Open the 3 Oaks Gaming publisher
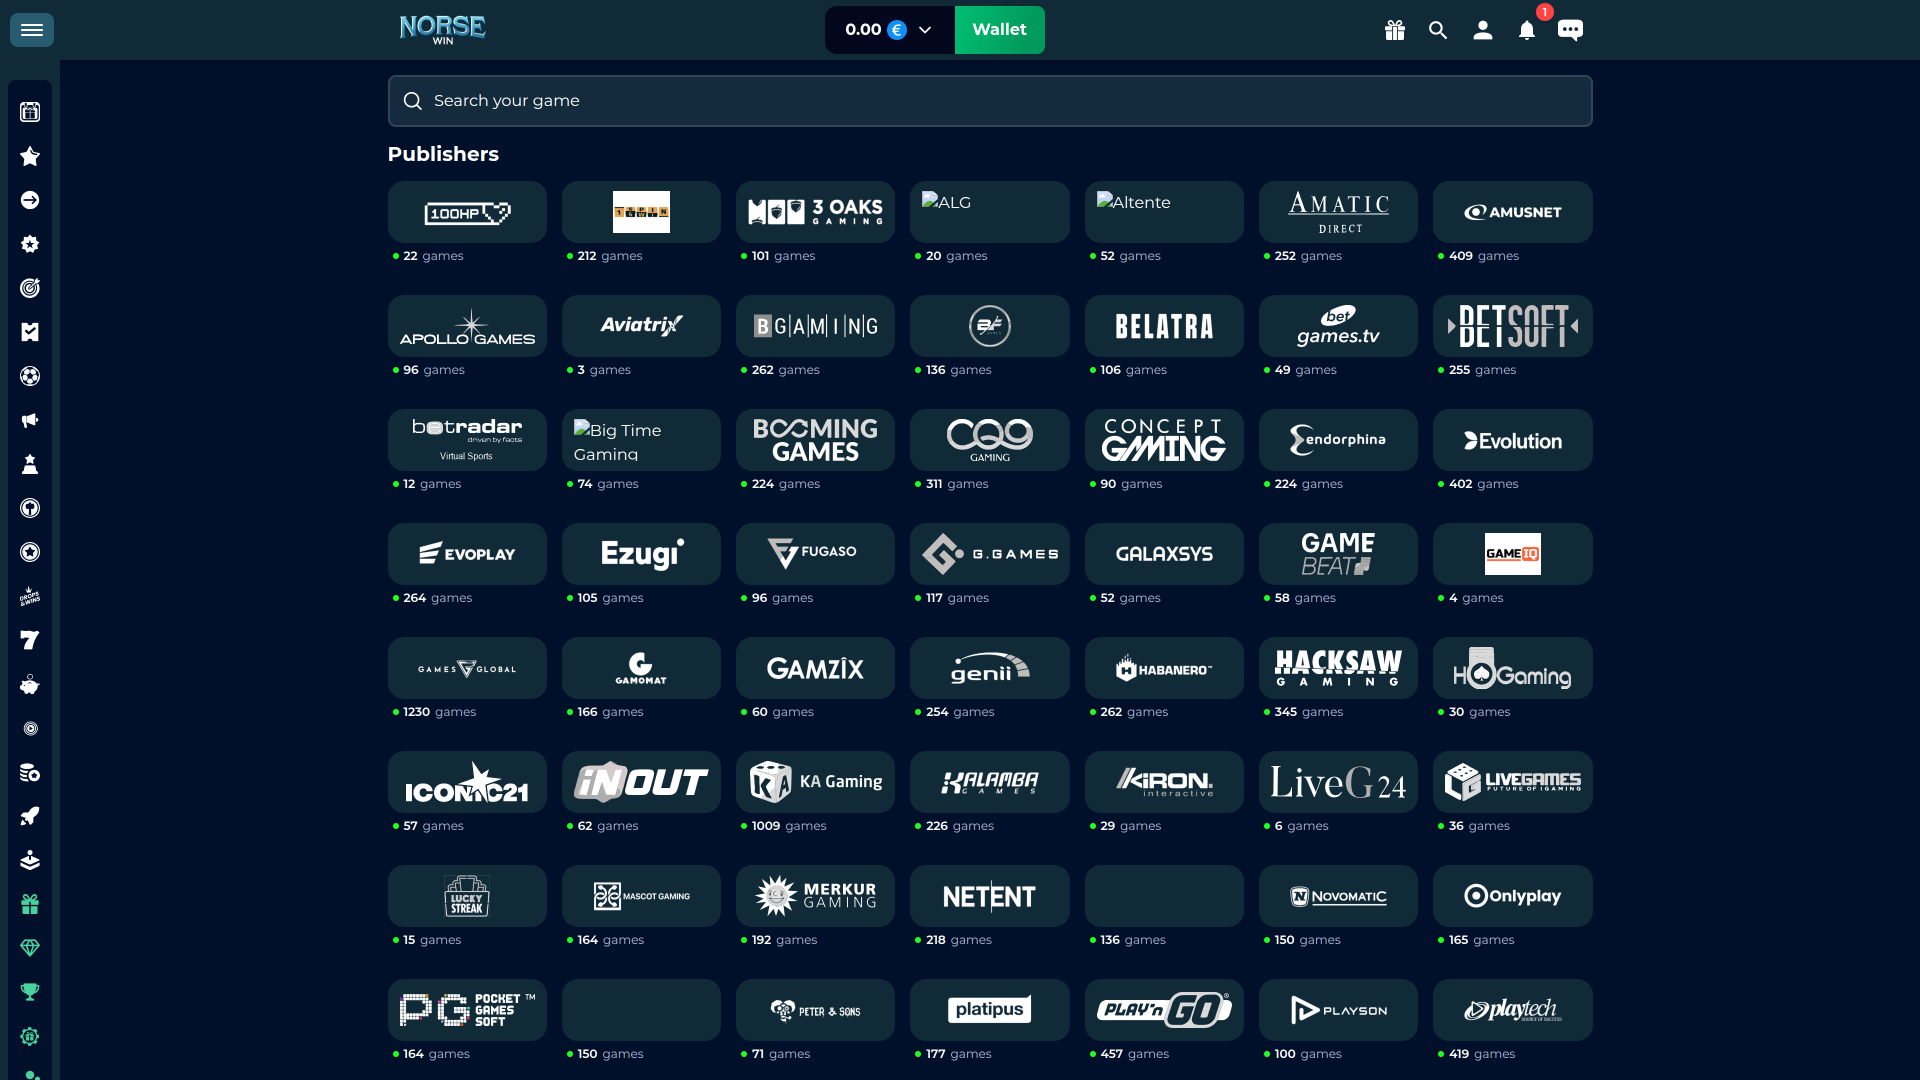Viewport: 1920px width, 1080px height. 815,212
